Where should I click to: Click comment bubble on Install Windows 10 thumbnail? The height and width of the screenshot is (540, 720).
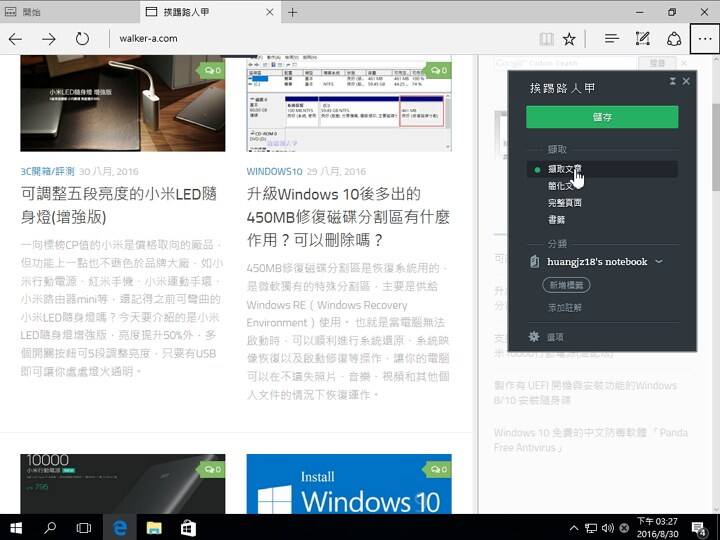tap(439, 469)
